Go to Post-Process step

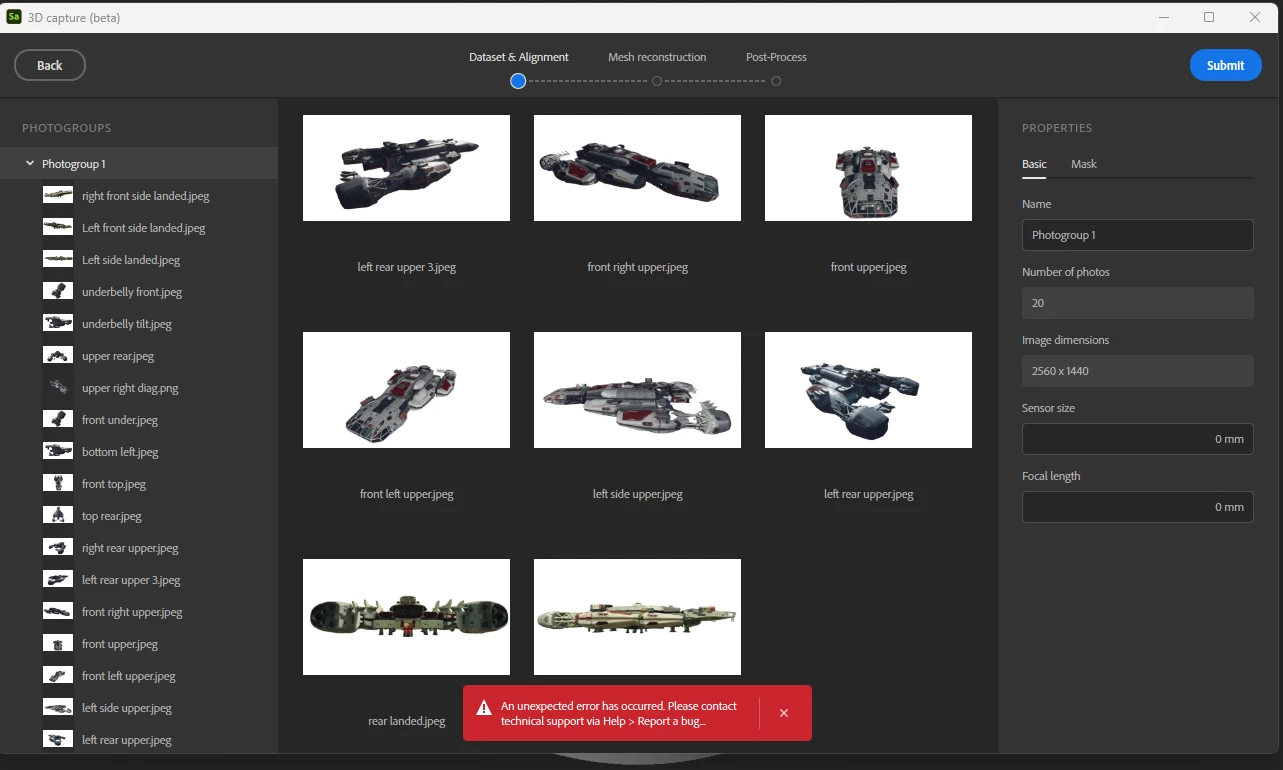click(776, 57)
